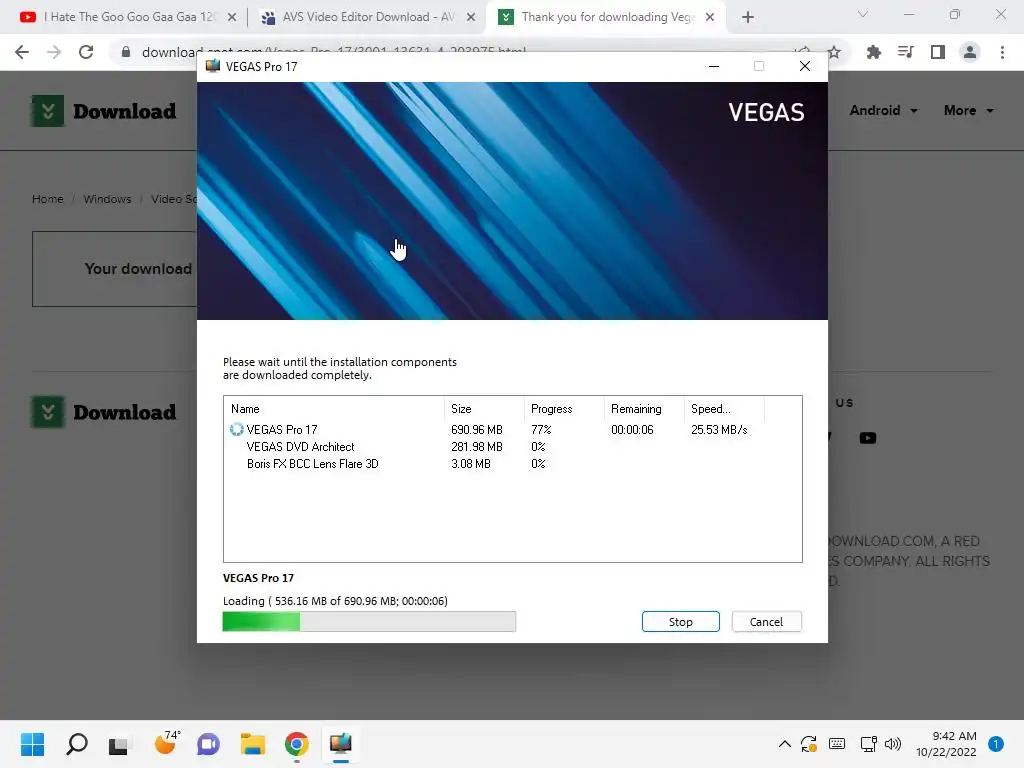Open the Windows breadcrumb link
Viewport: 1024px width, 768px height.
coord(107,199)
